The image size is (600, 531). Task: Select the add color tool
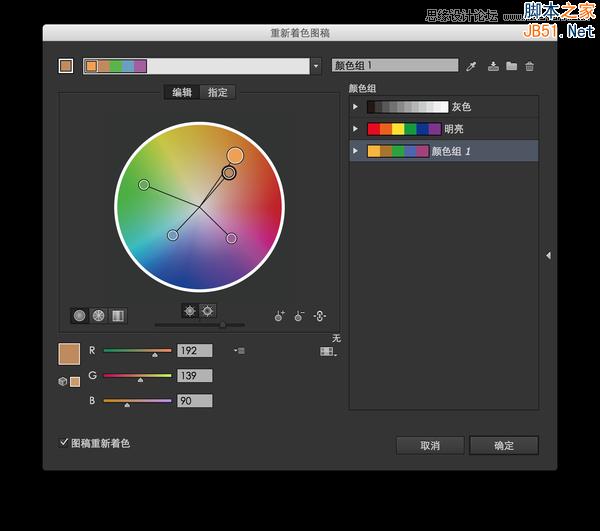click(279, 316)
